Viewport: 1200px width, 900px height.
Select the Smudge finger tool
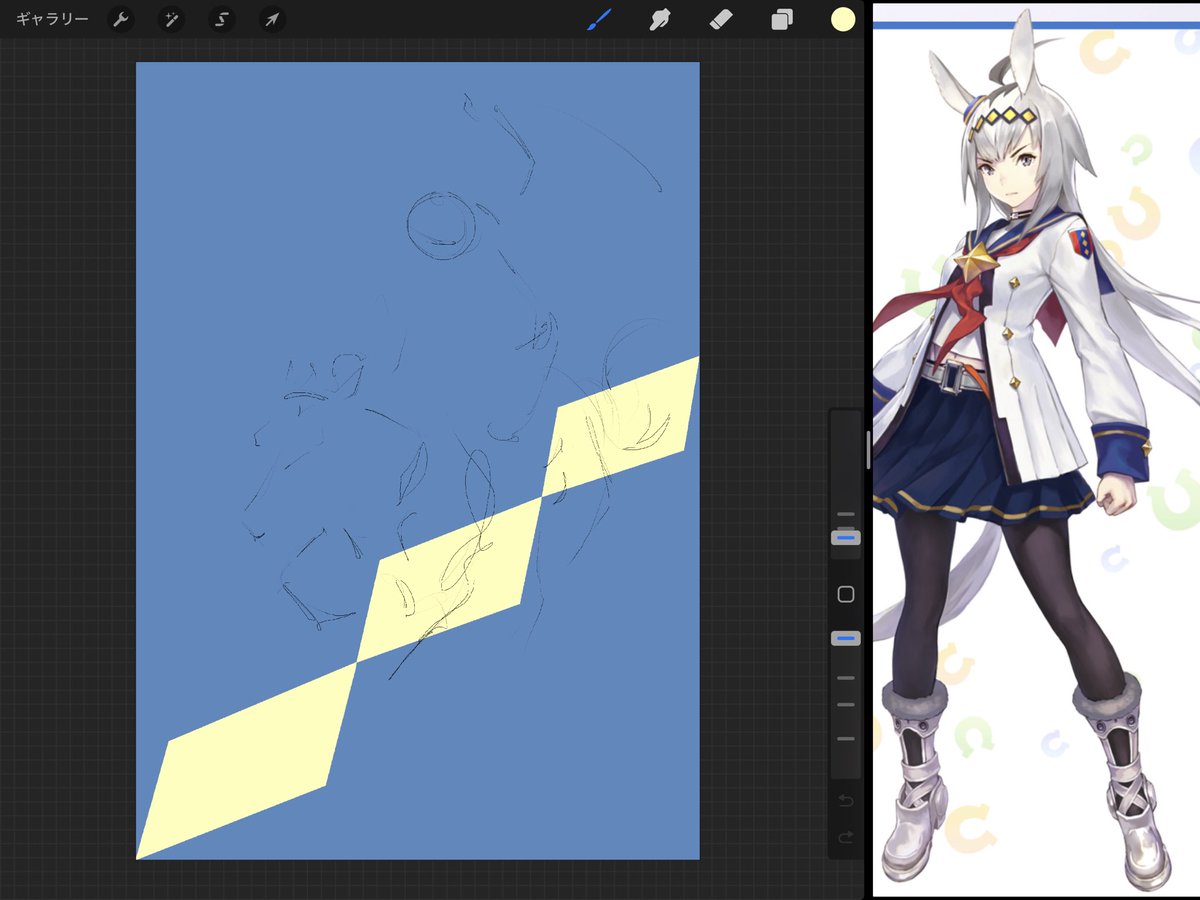tap(659, 20)
